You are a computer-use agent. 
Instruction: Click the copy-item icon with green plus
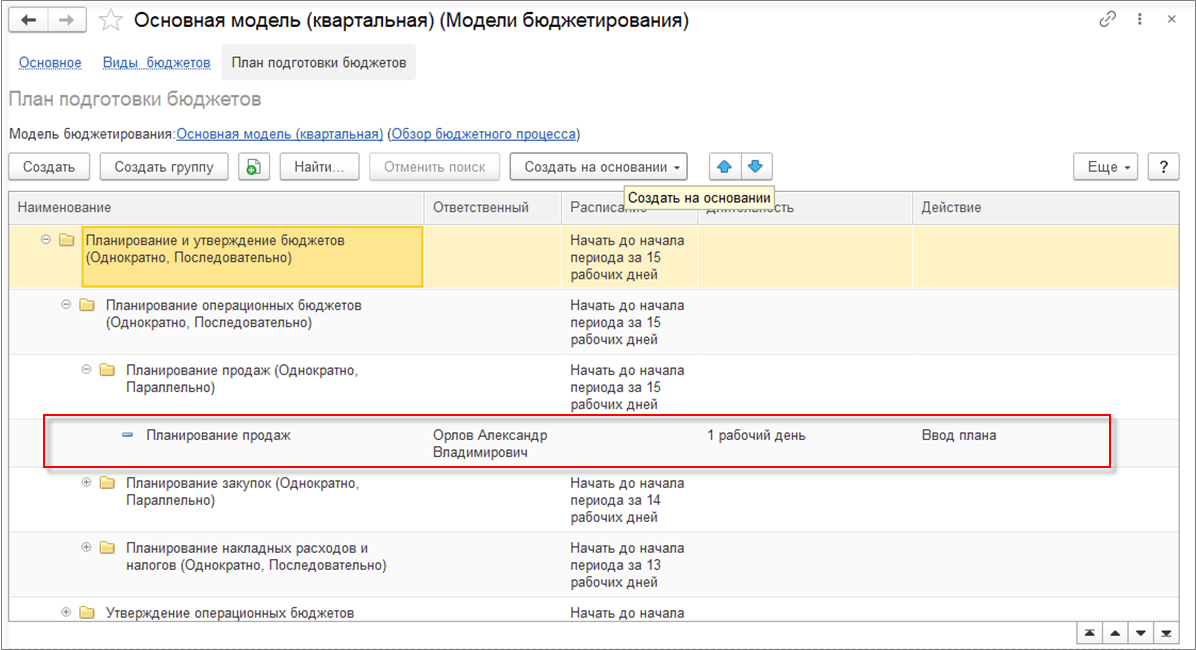pyautogui.click(x=254, y=167)
